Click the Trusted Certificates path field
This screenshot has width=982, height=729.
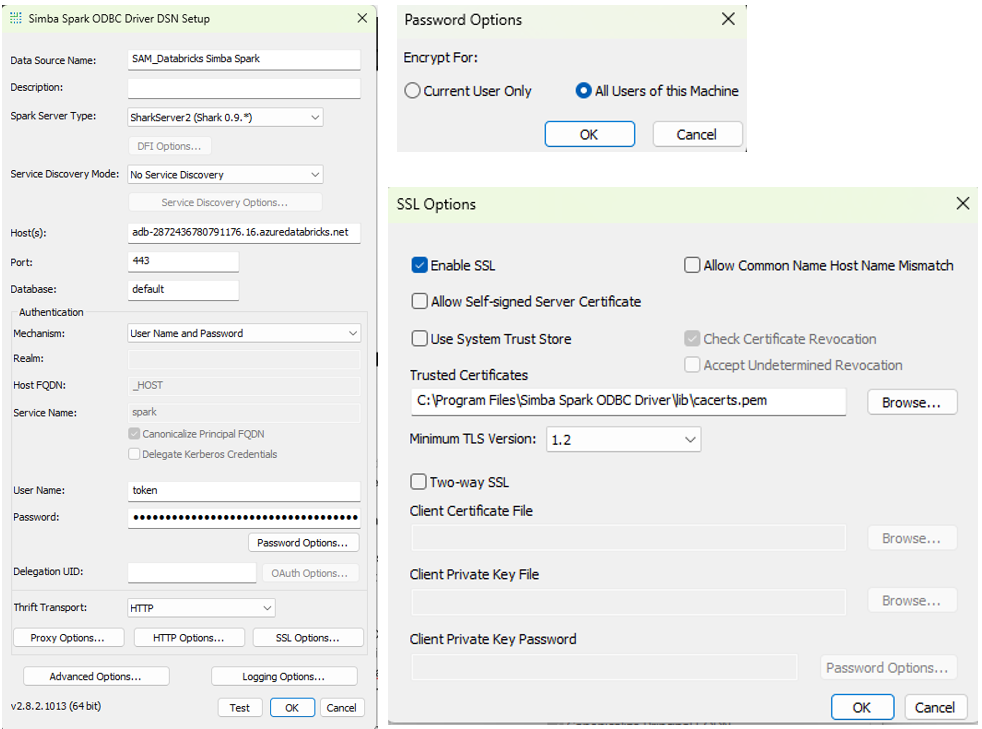(628, 401)
